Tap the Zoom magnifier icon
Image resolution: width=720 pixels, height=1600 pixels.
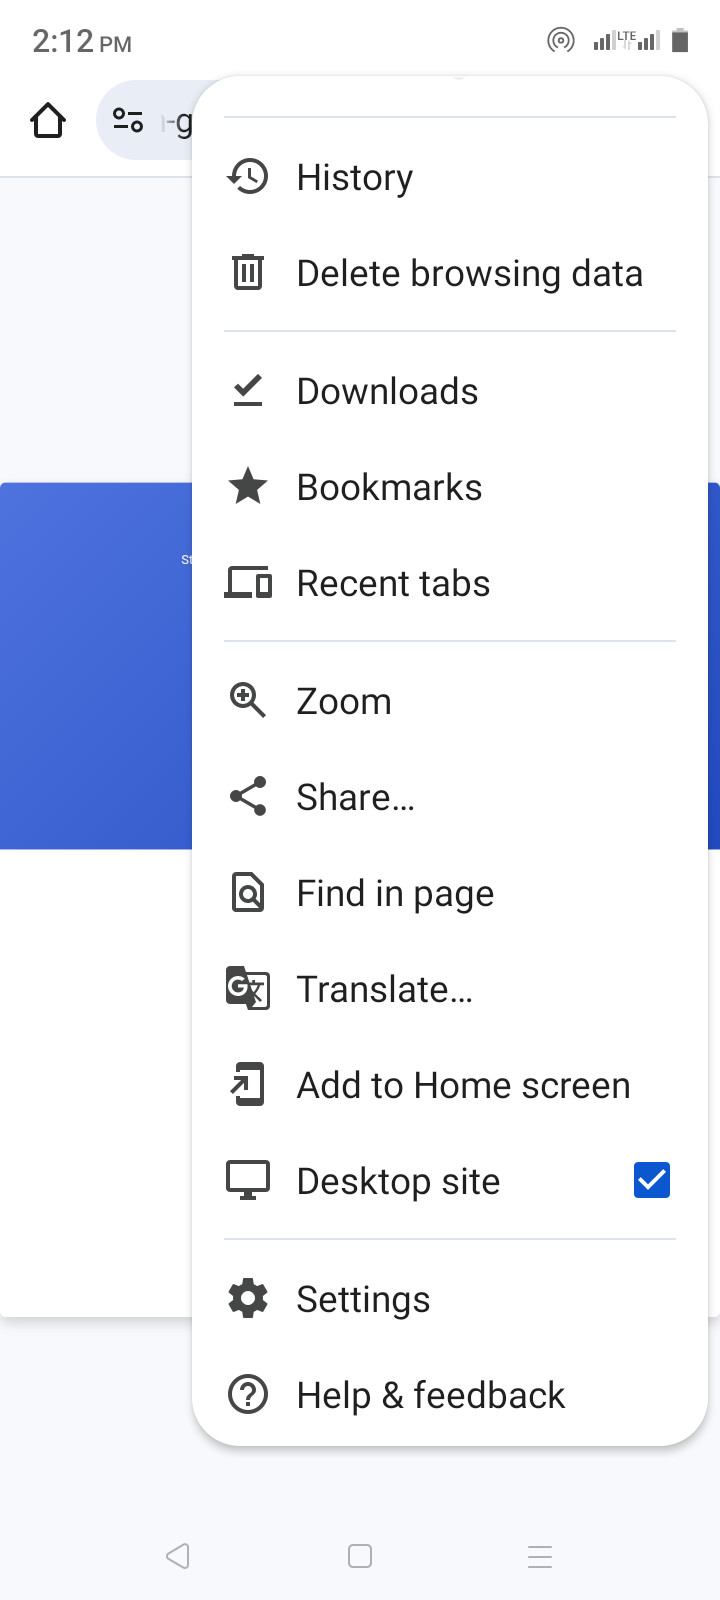(247, 700)
